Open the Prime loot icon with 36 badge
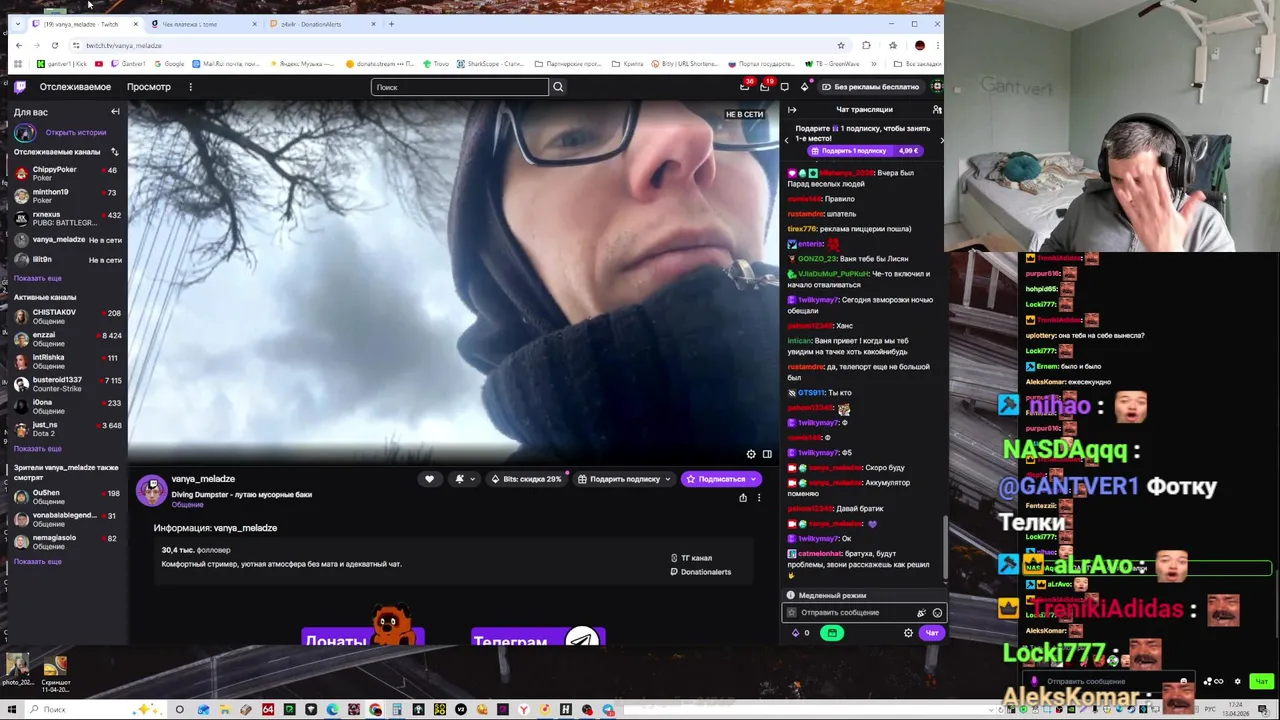The height and width of the screenshot is (720, 1280). [744, 87]
